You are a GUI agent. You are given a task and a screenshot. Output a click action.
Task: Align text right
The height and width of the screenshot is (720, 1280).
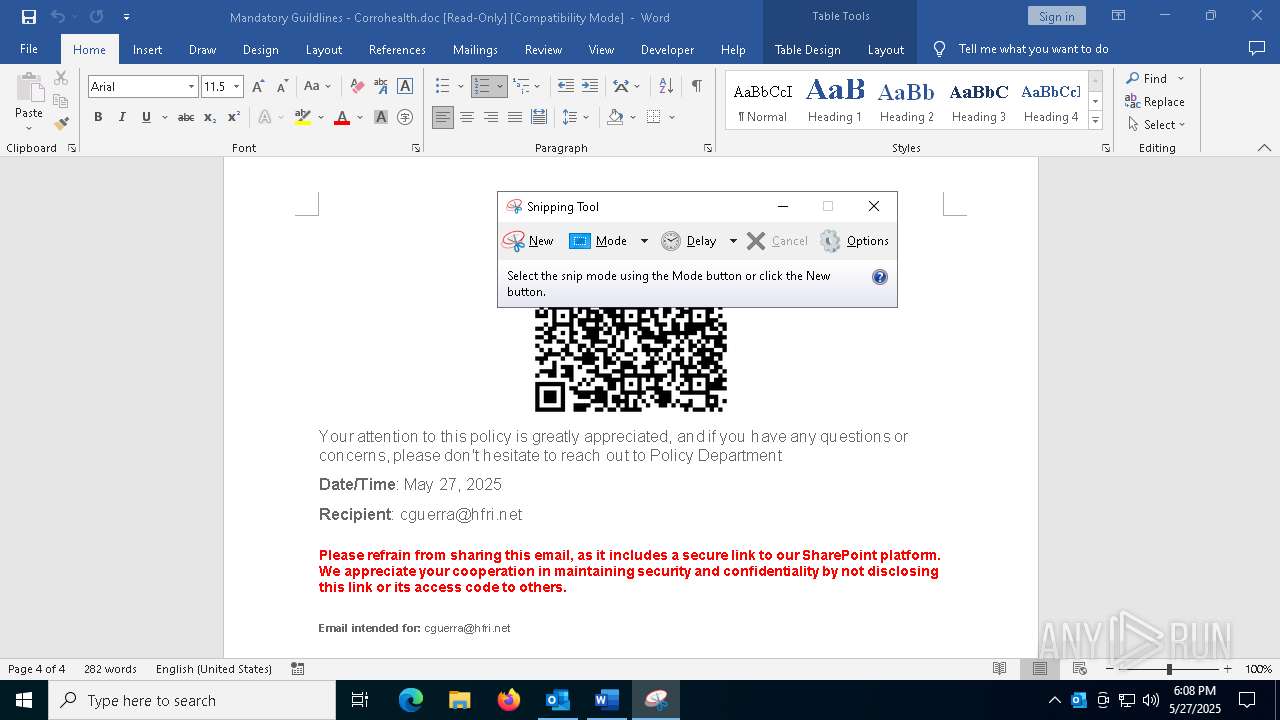coord(491,117)
